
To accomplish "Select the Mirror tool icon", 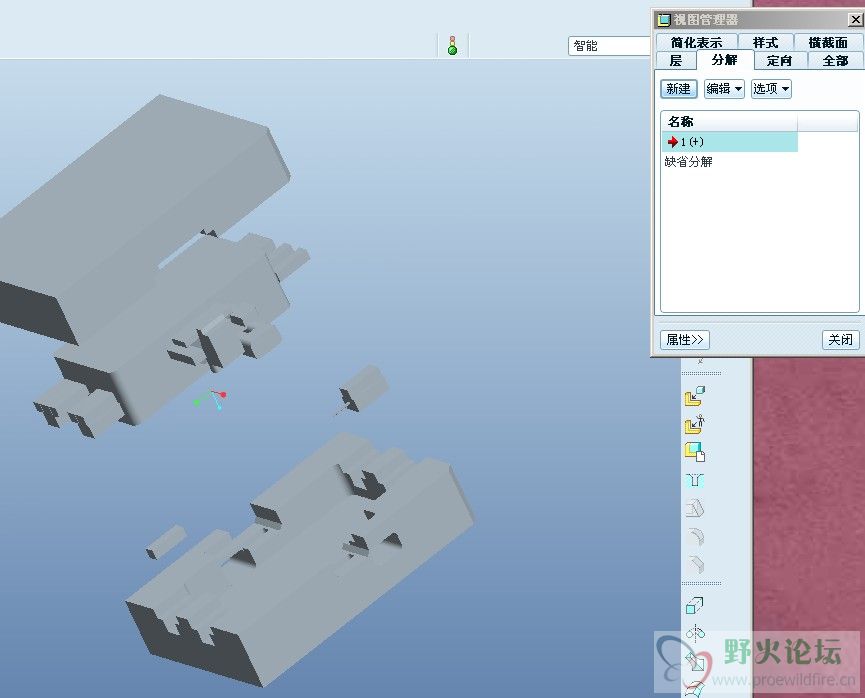I will pyautogui.click(x=695, y=633).
